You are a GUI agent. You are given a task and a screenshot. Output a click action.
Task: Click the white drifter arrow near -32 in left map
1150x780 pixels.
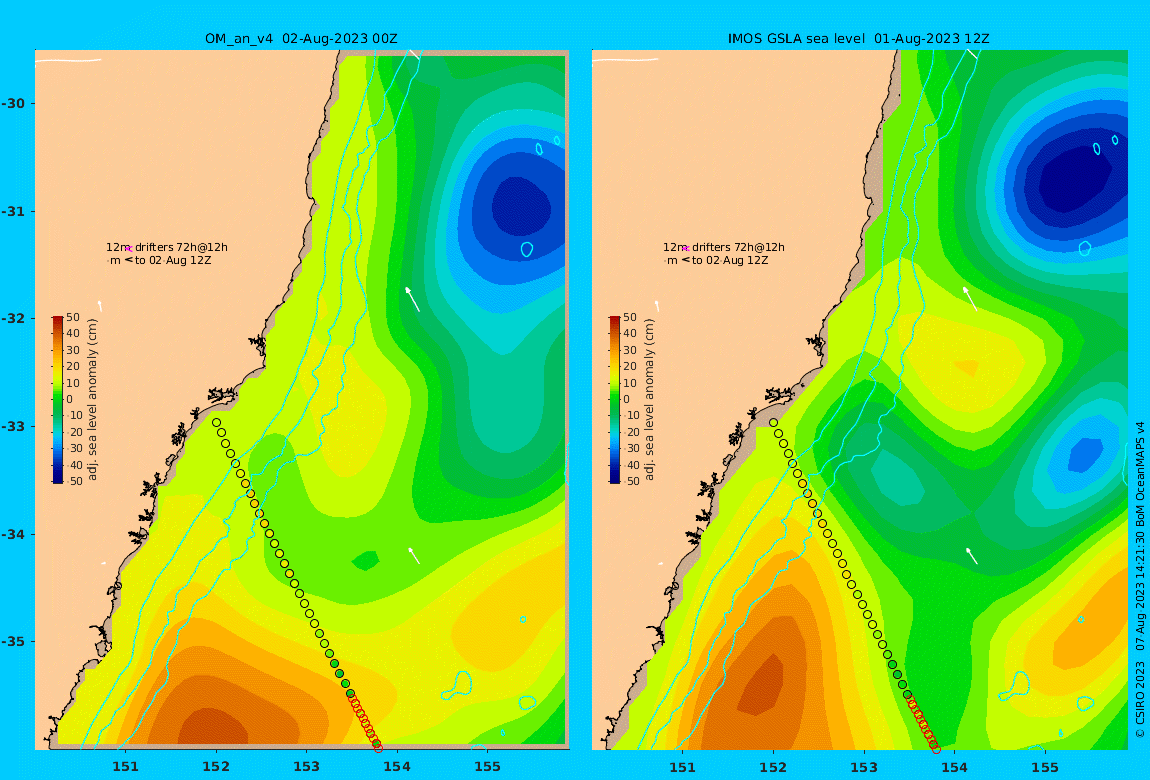coord(412,299)
